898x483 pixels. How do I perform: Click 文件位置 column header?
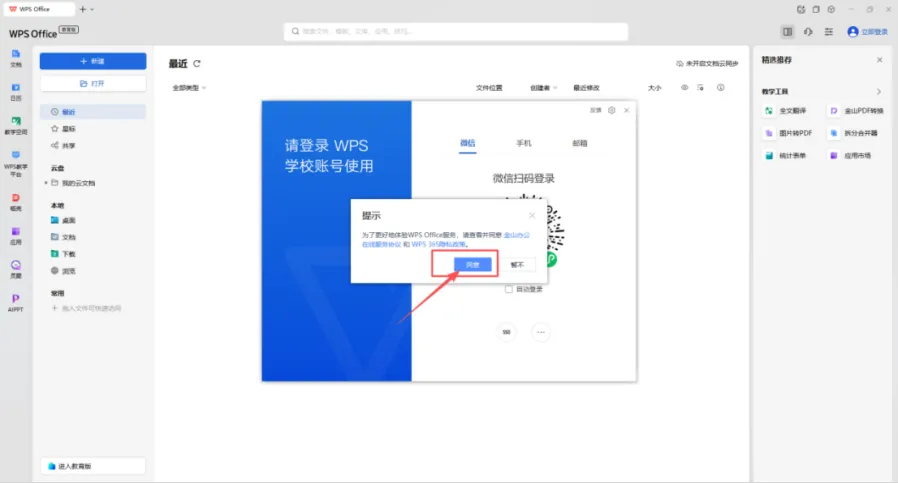click(x=489, y=88)
